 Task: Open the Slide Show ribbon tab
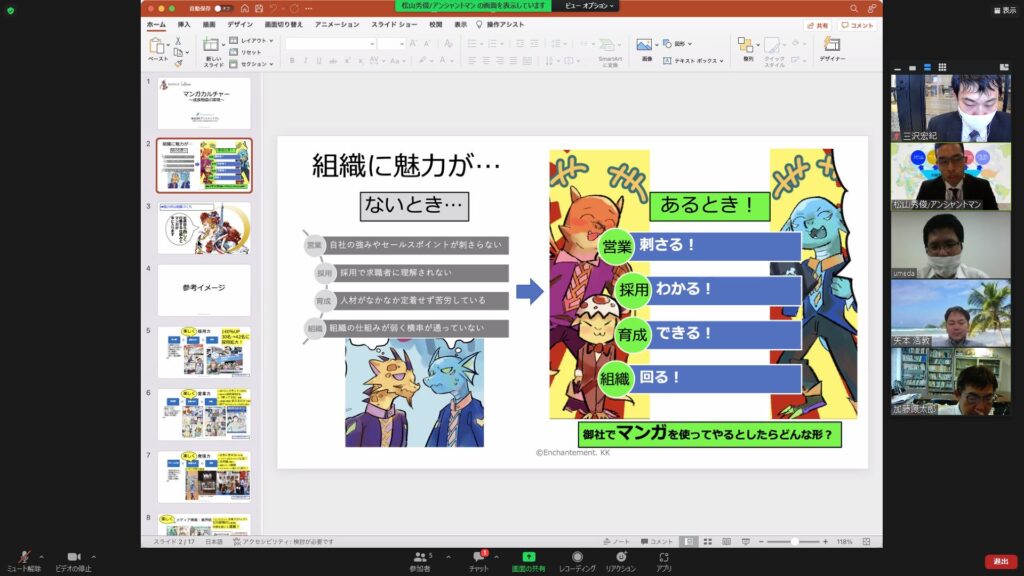(x=394, y=24)
